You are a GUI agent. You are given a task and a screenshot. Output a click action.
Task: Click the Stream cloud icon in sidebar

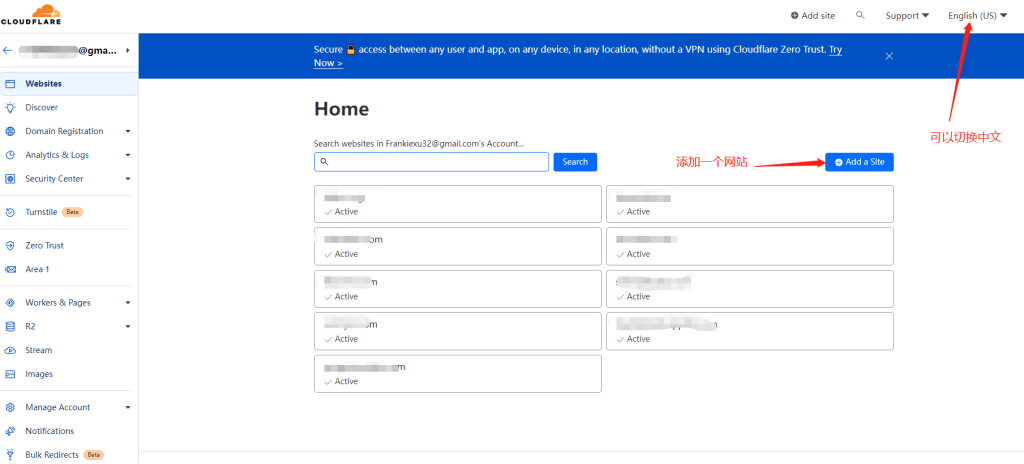click(x=10, y=350)
